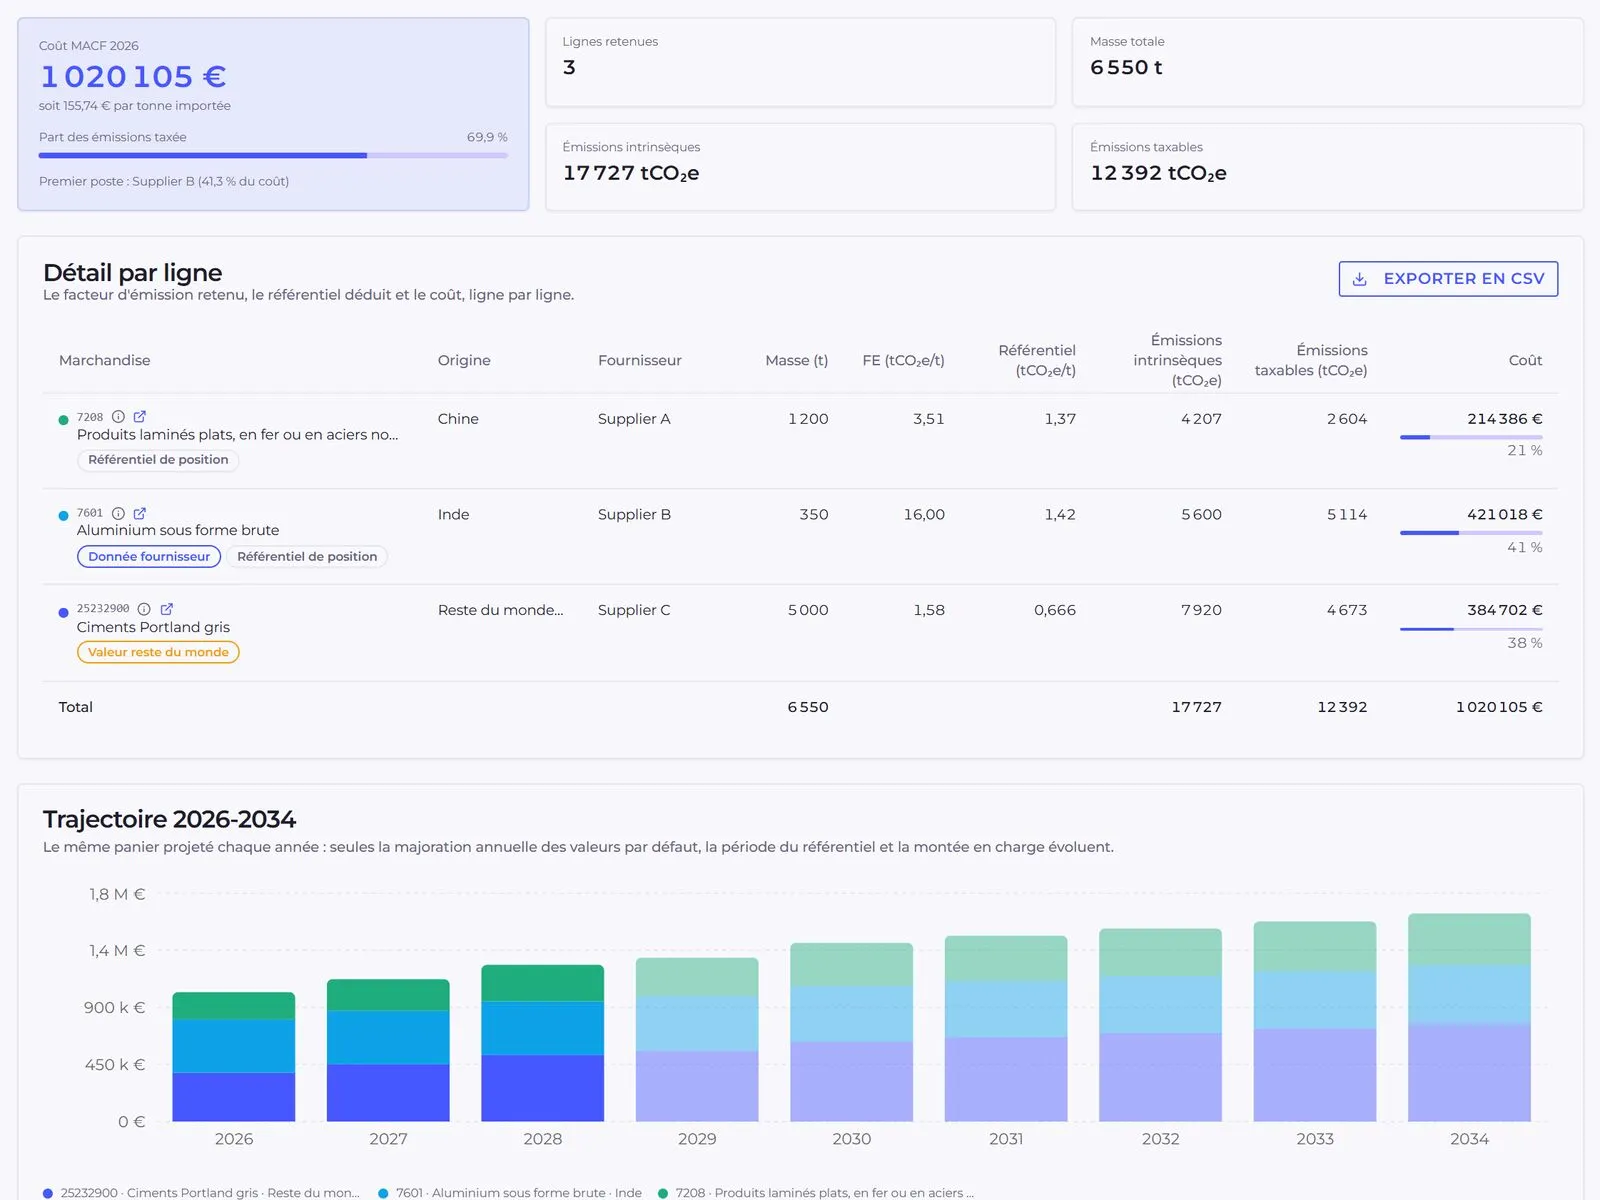The width and height of the screenshot is (1600, 1200).
Task: Click the Supplier C cell
Action: point(634,610)
